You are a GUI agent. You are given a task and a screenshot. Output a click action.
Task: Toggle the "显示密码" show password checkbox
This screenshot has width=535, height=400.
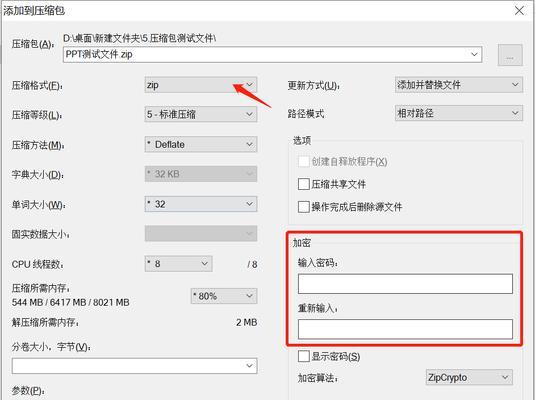[x=304, y=356]
